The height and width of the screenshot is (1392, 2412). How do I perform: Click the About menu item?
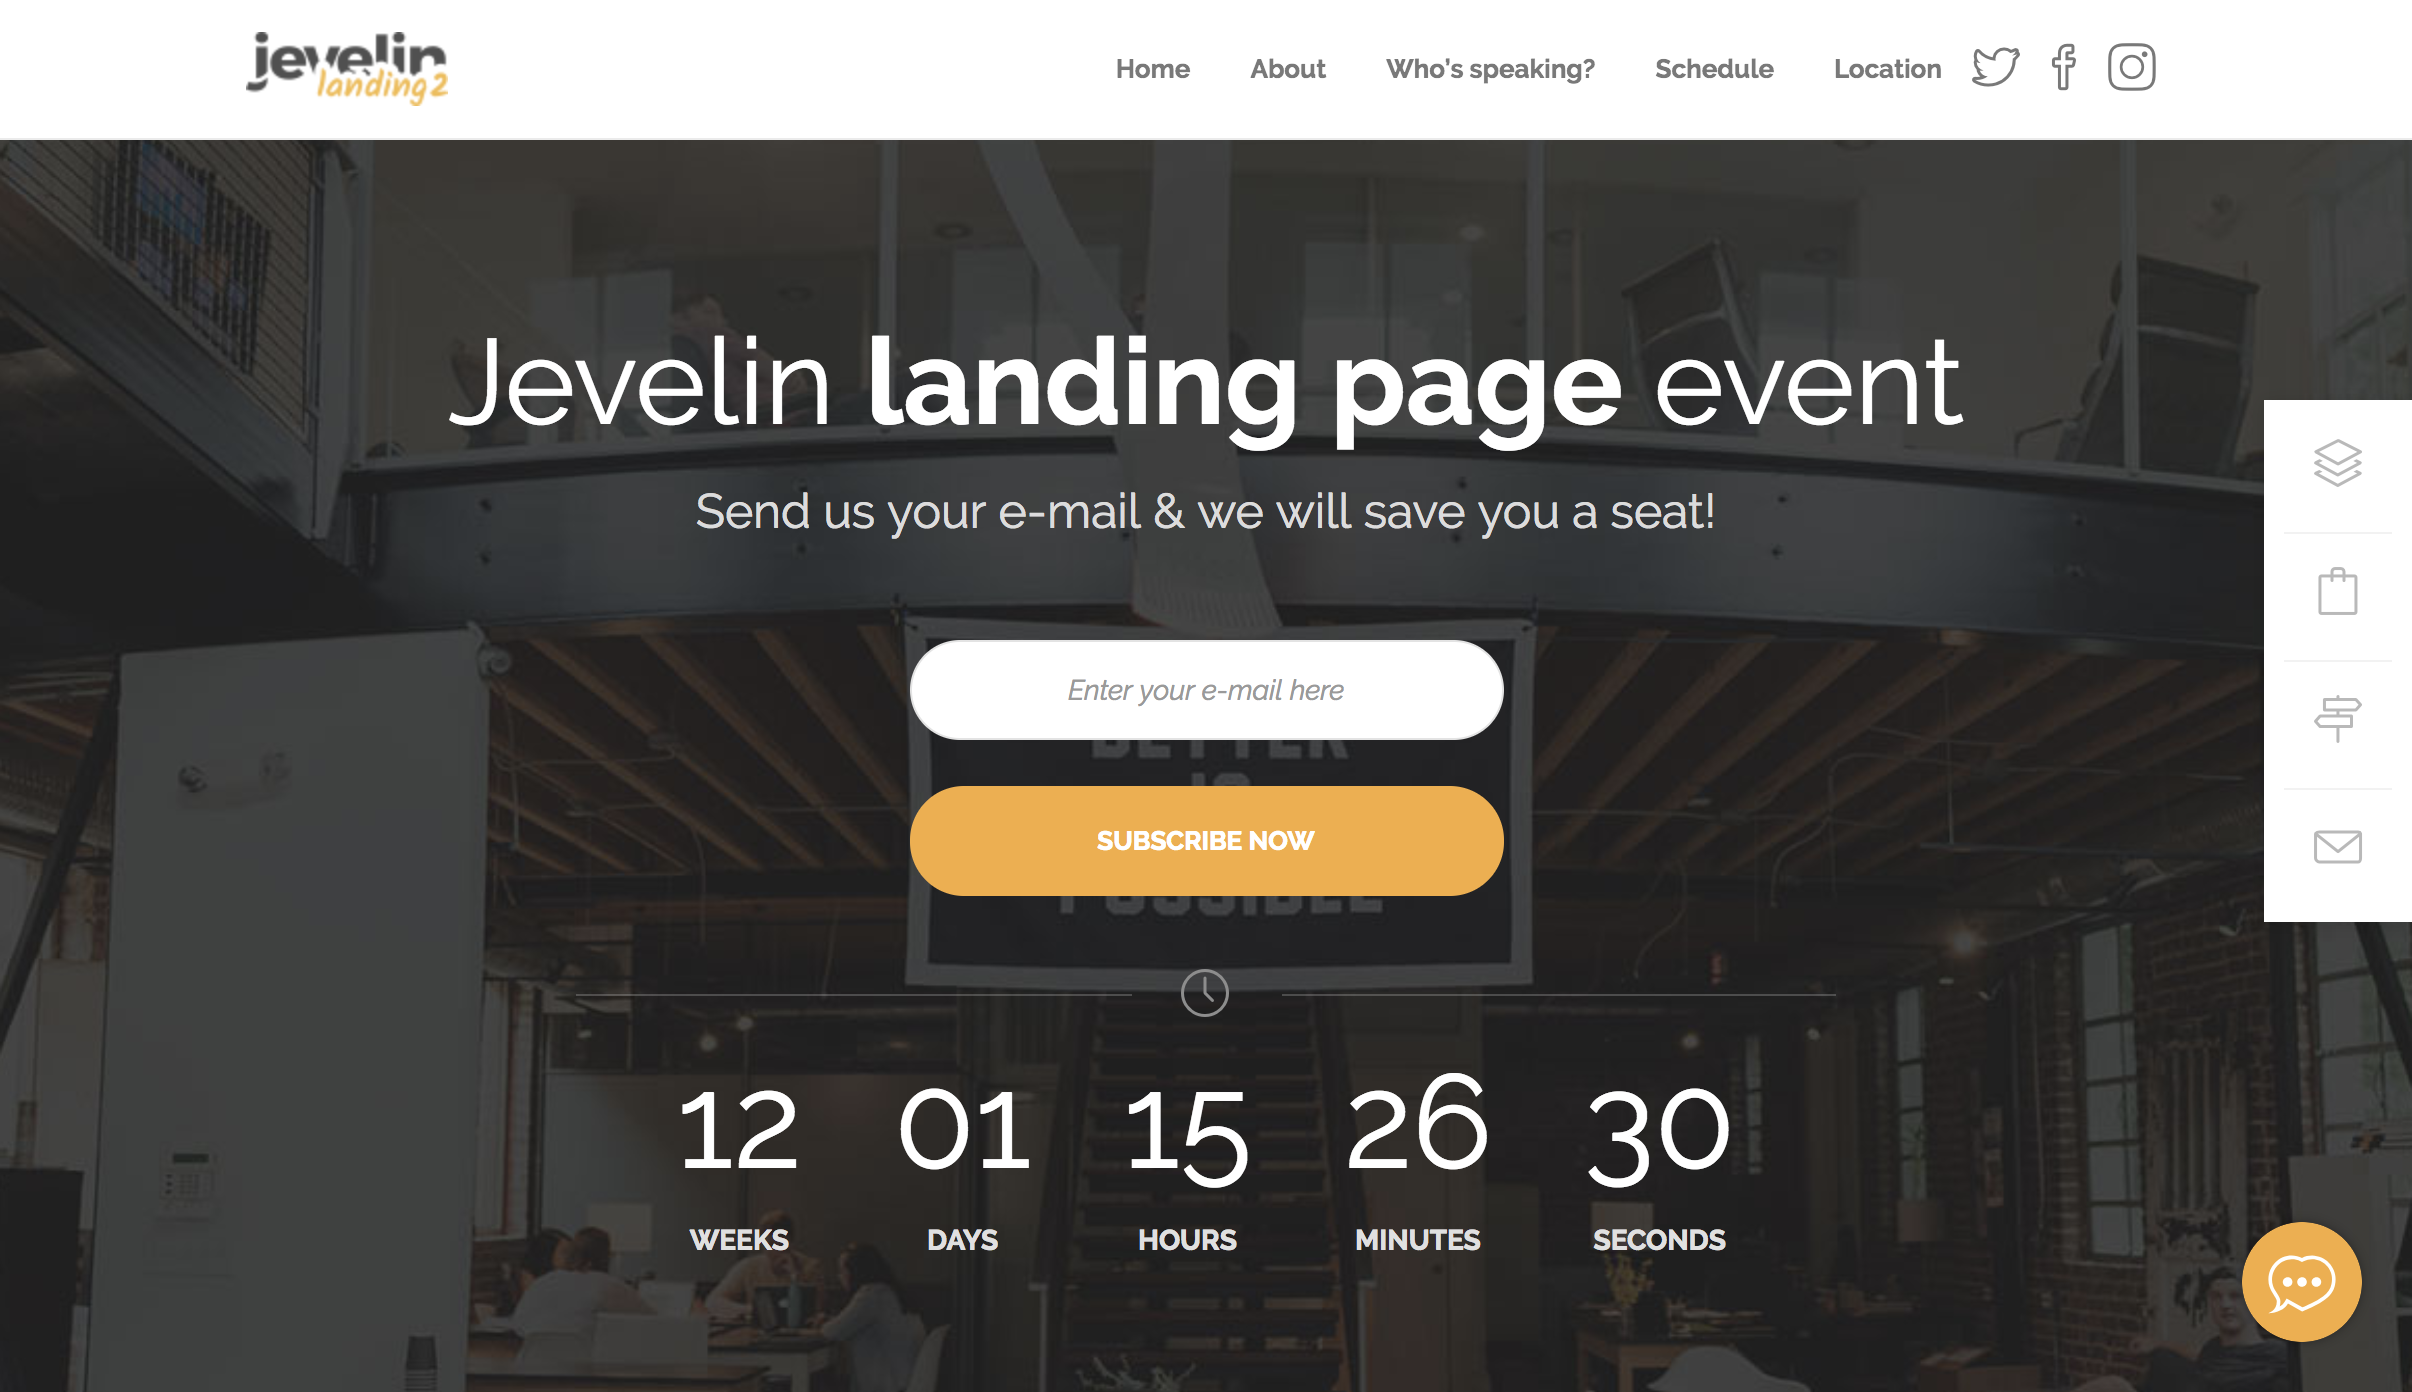click(x=1287, y=68)
